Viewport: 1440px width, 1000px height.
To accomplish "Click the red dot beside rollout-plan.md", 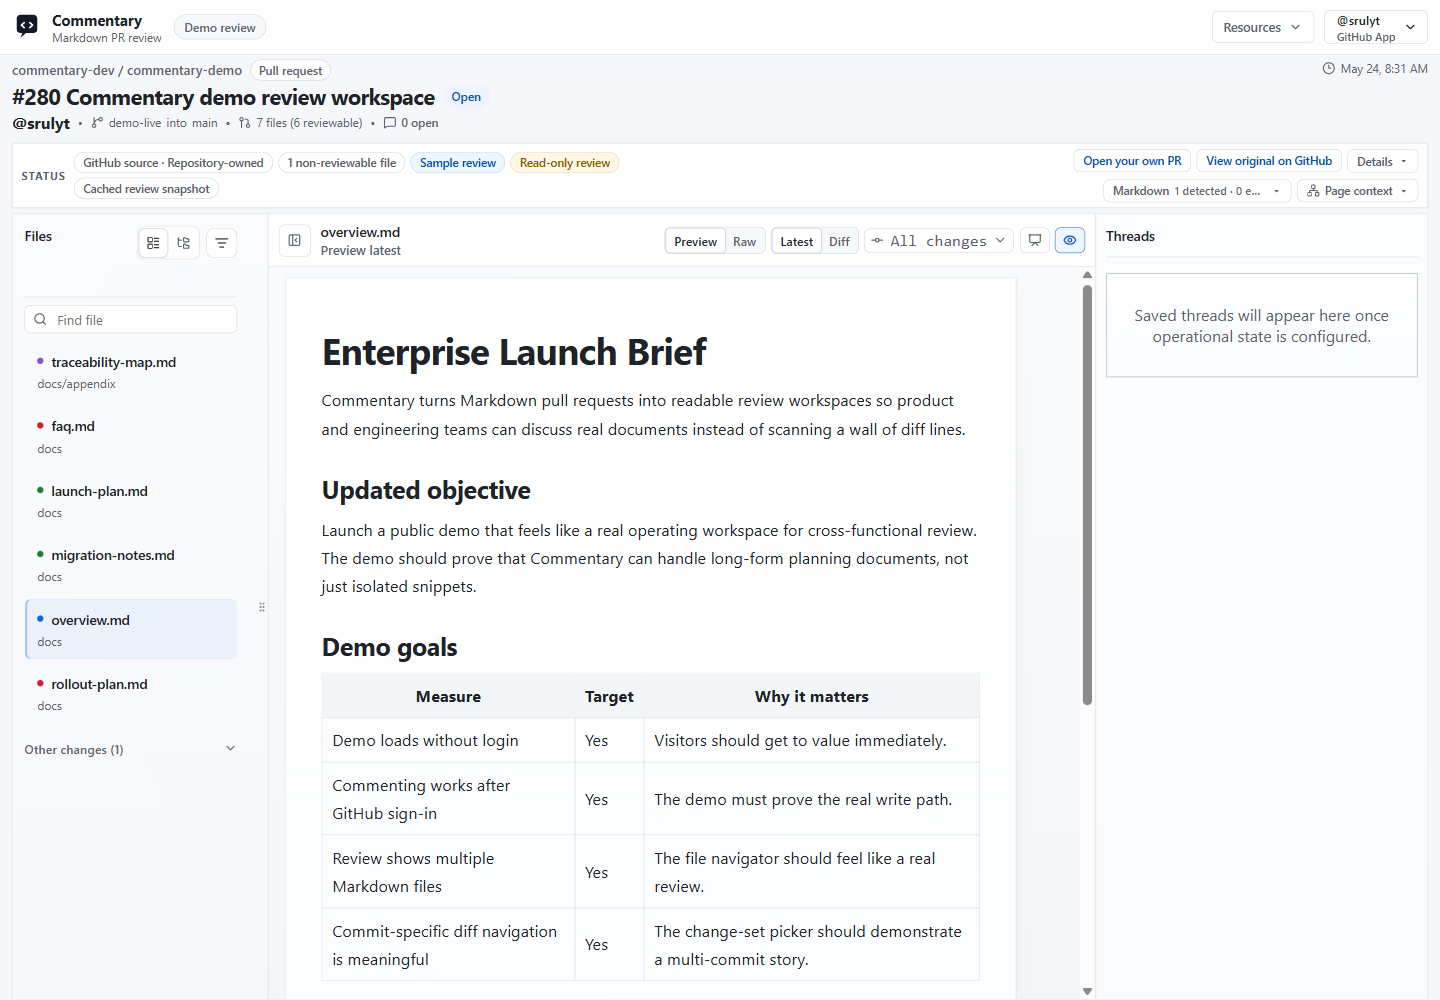I will 40,683.
